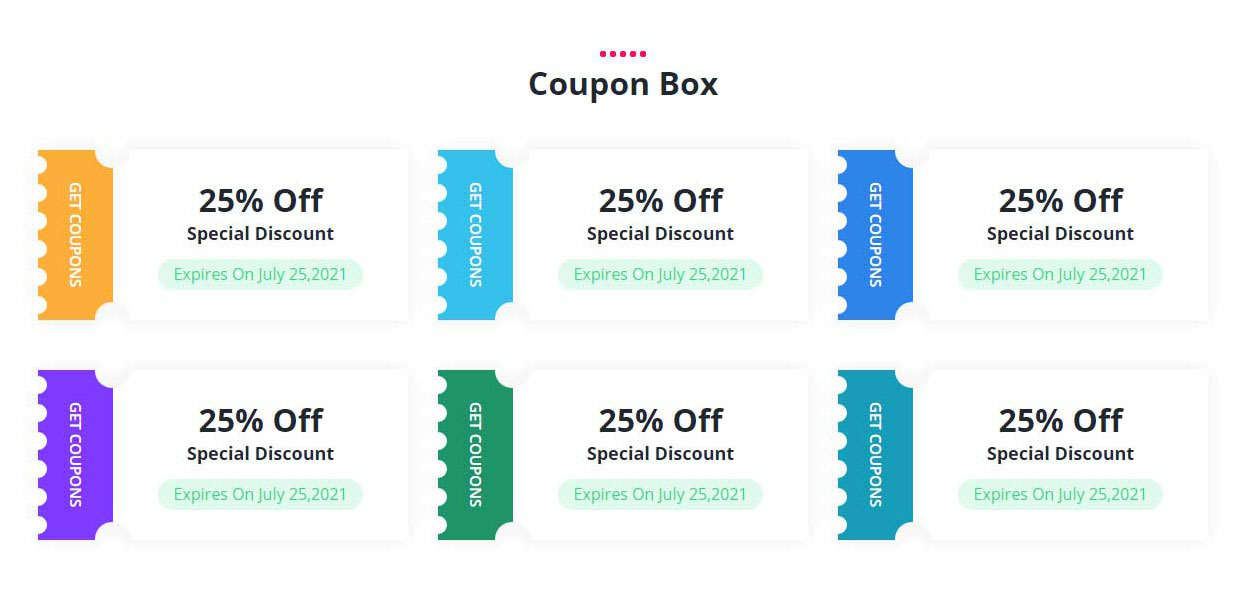Click "25% Off" on the light blue coupon

tap(660, 201)
